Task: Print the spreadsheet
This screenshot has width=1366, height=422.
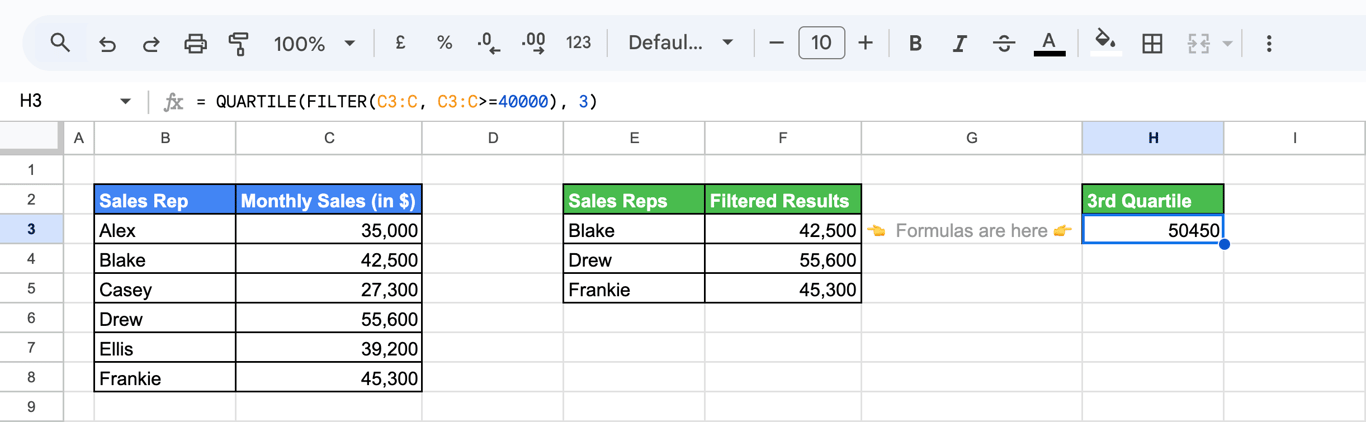Action: (195, 43)
